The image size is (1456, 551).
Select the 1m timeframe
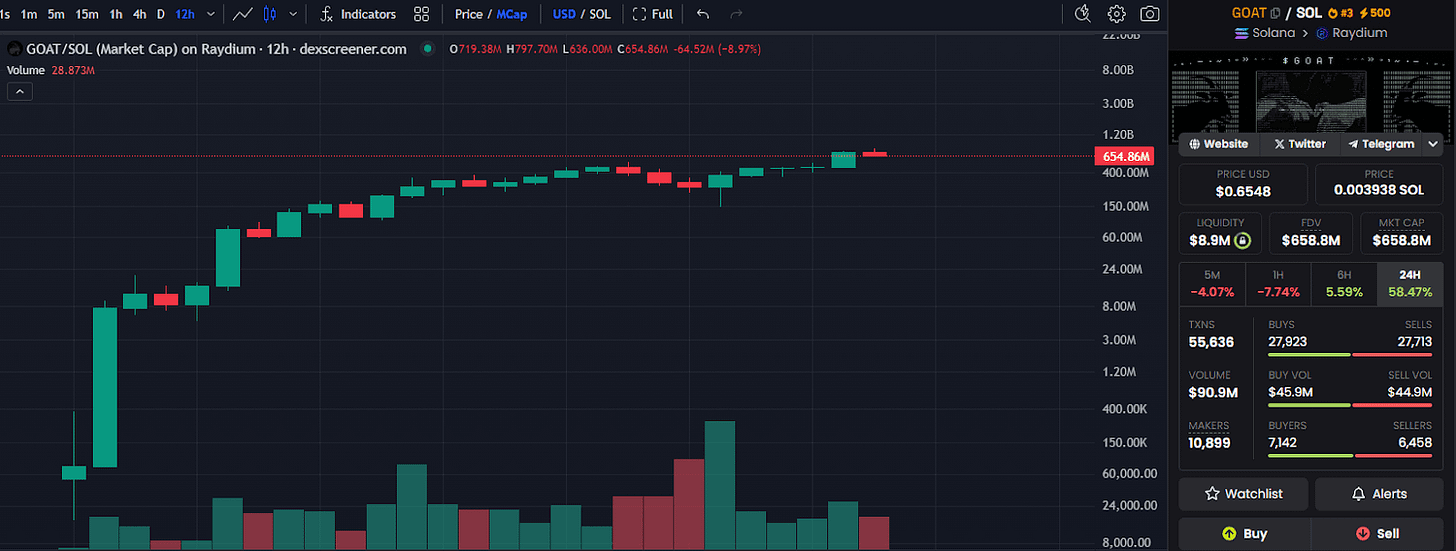tap(30, 14)
